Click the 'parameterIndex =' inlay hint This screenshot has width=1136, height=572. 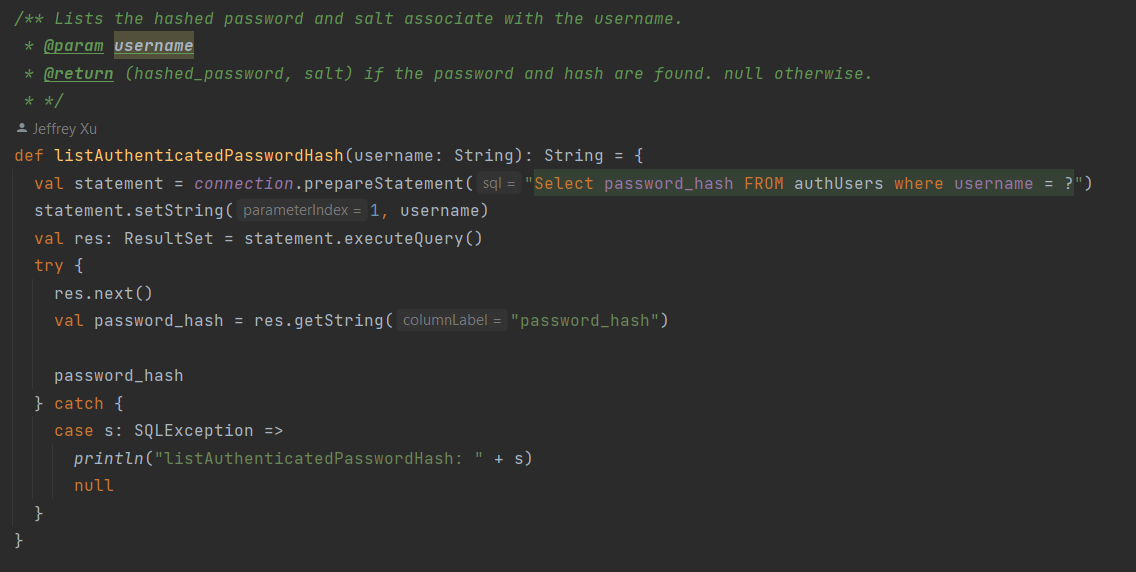[x=302, y=211]
